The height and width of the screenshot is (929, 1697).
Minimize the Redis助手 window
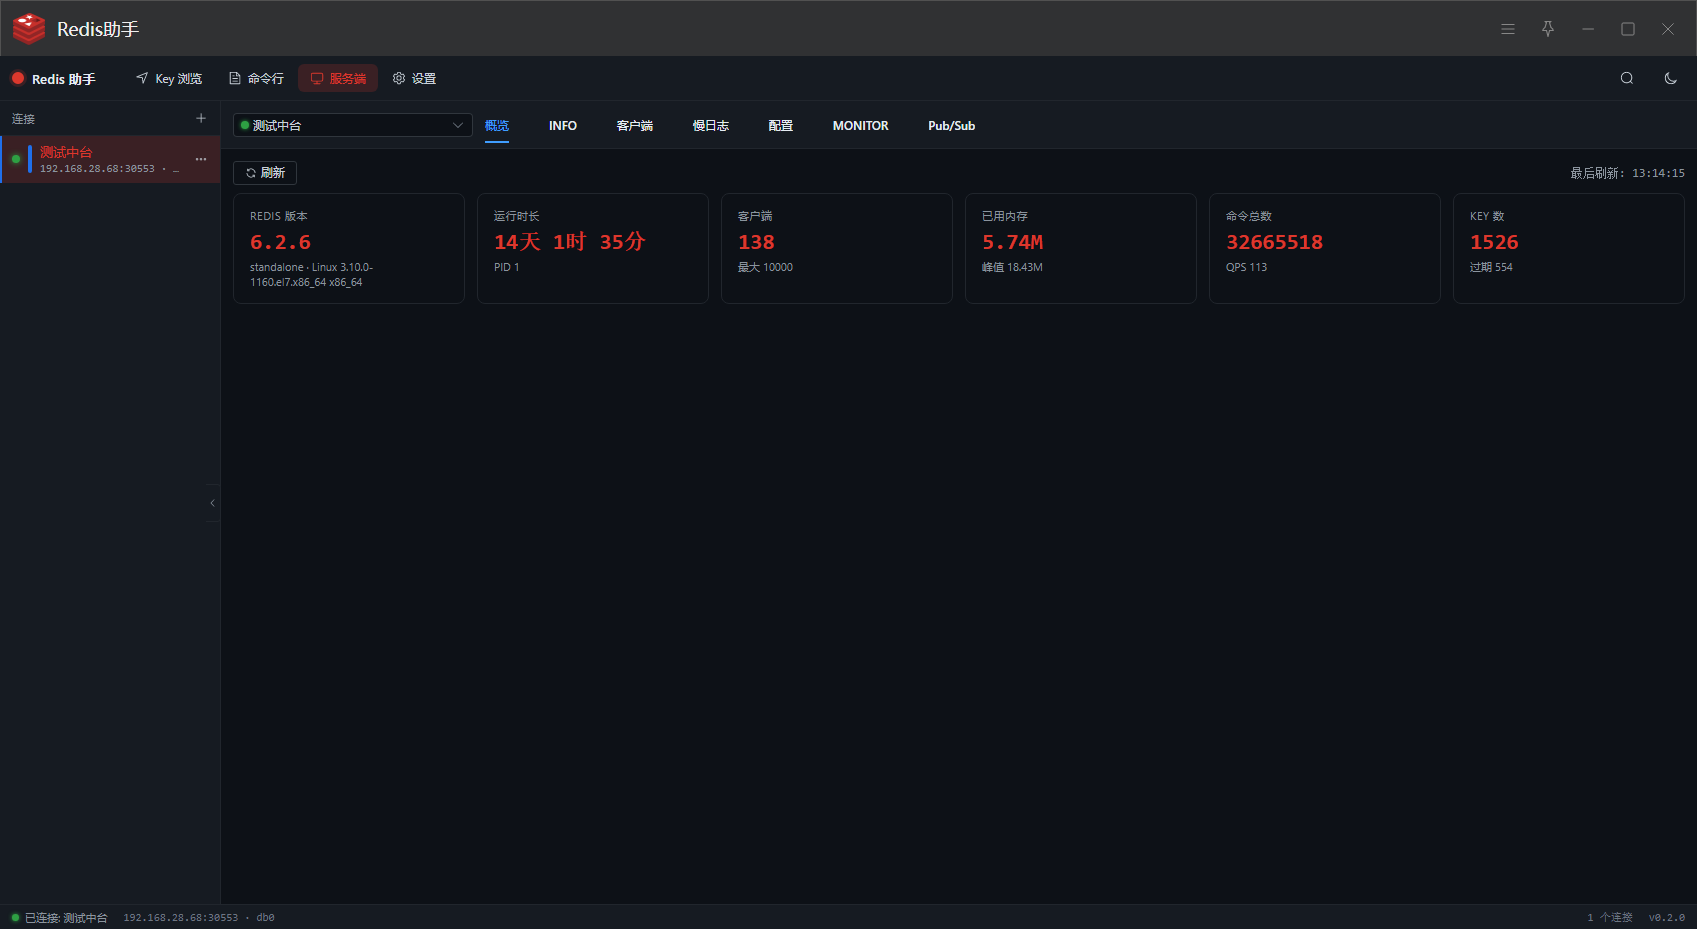pyautogui.click(x=1588, y=29)
